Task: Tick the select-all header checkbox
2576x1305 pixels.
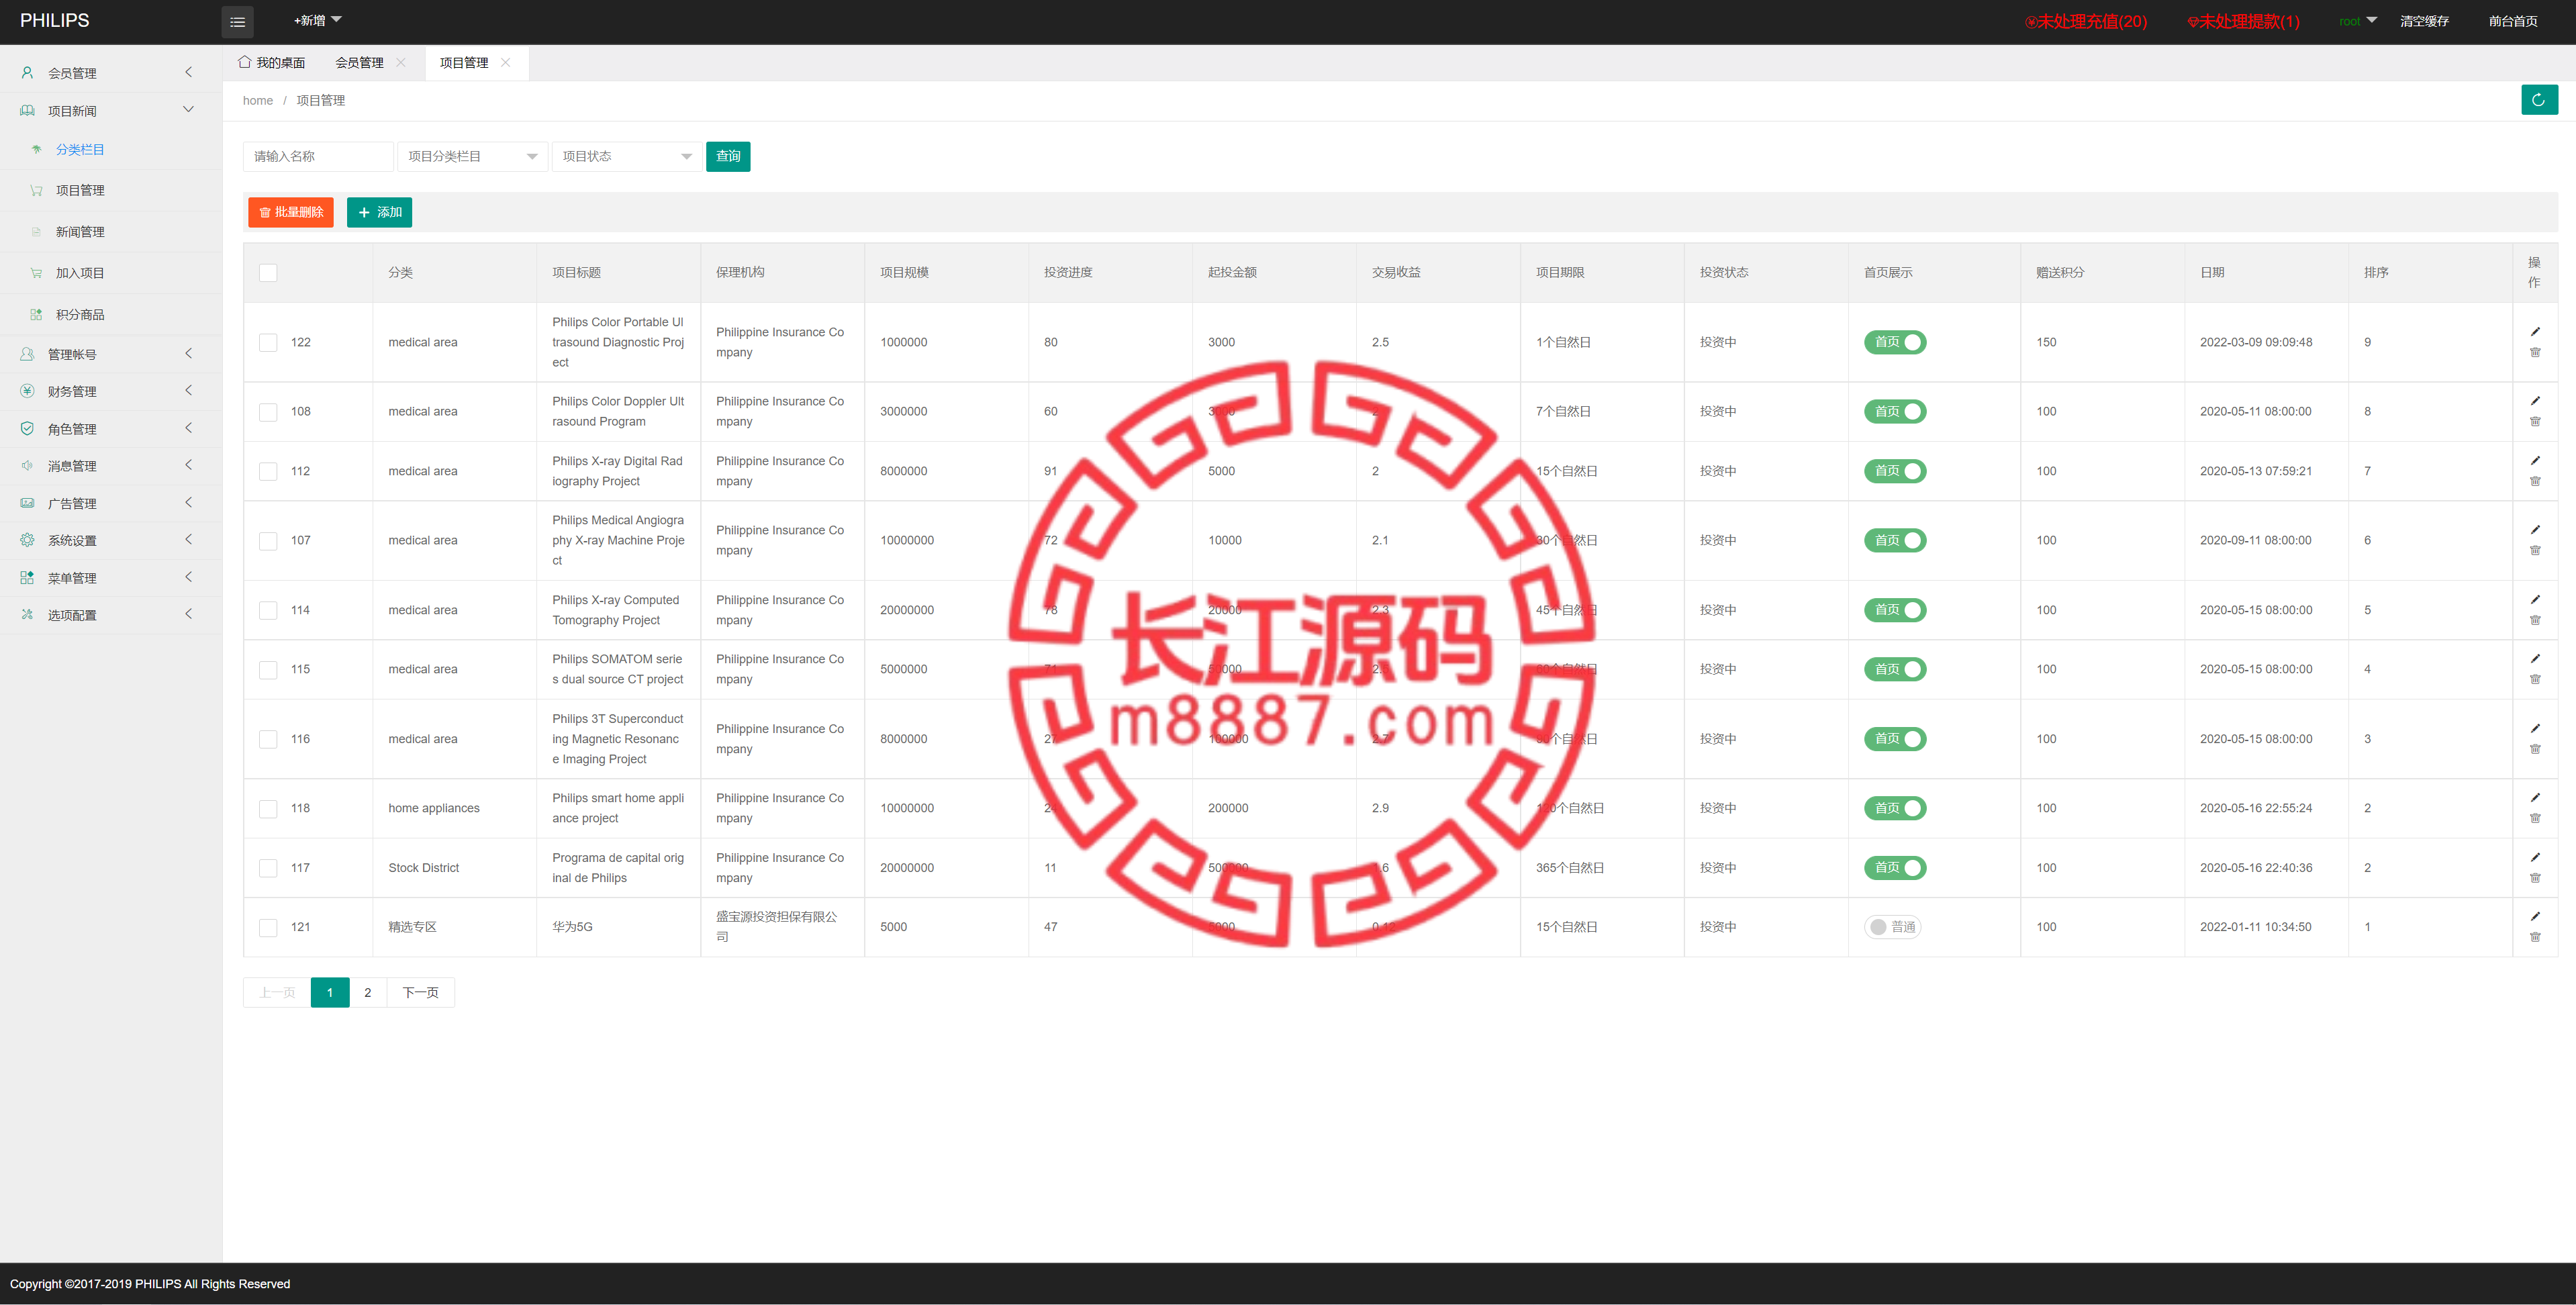Action: (x=268, y=272)
